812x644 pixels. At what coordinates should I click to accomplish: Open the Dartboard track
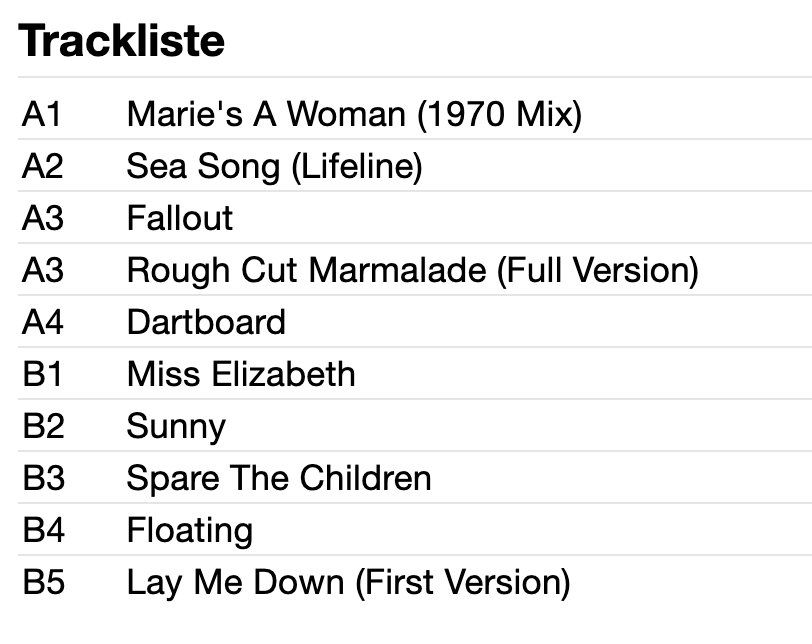tap(206, 322)
